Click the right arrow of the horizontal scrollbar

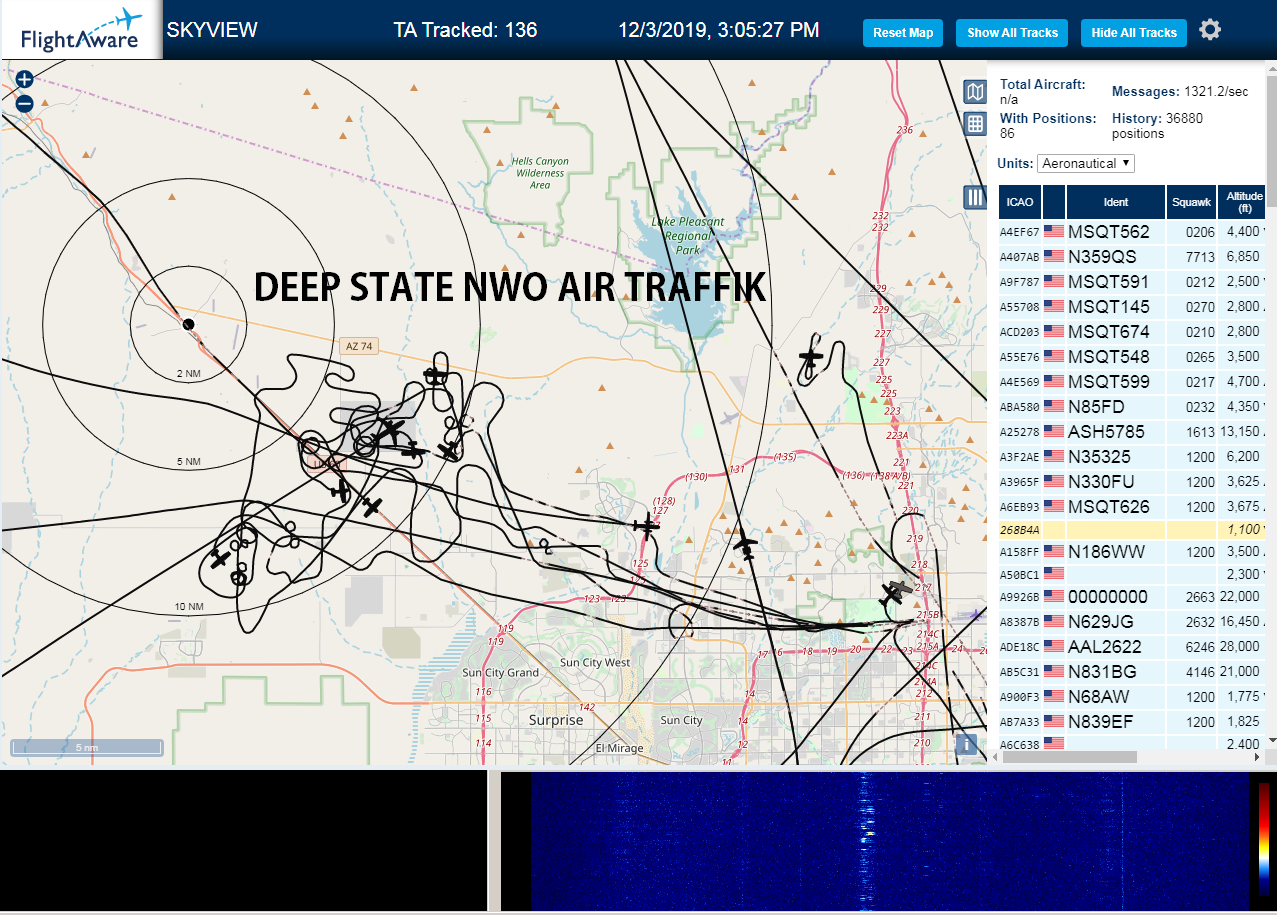pyautogui.click(x=1259, y=757)
